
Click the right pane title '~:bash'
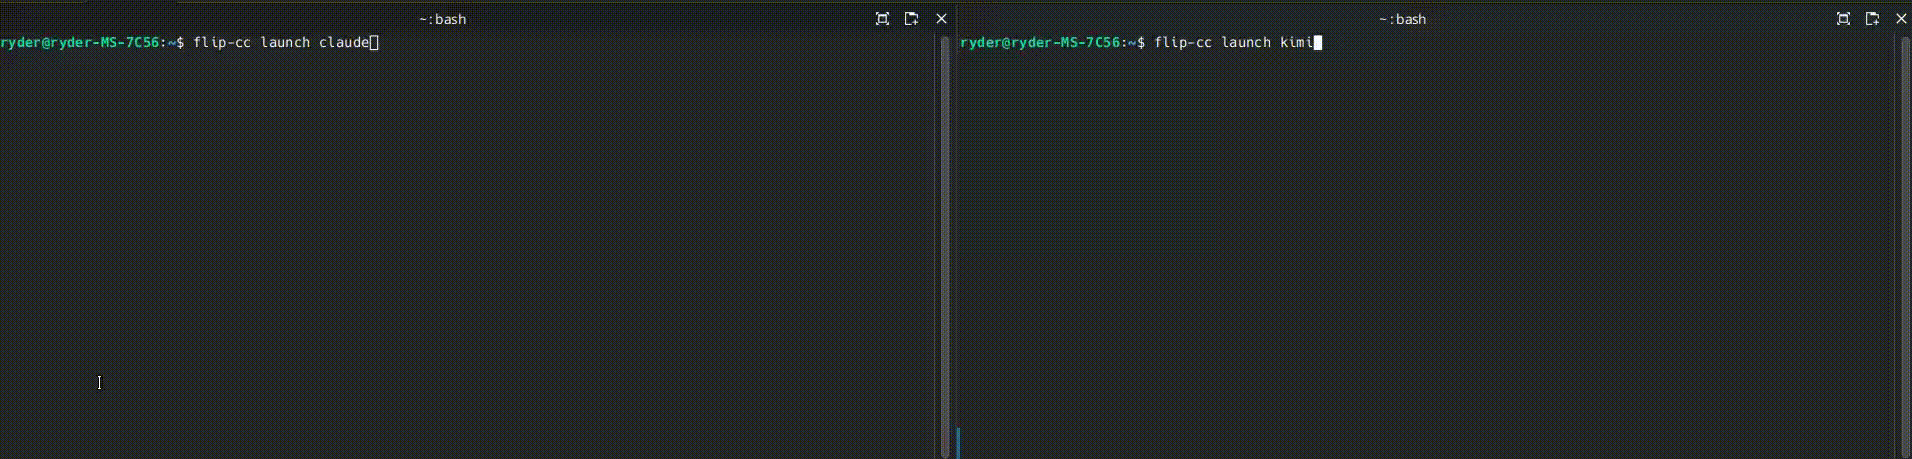1403,19
